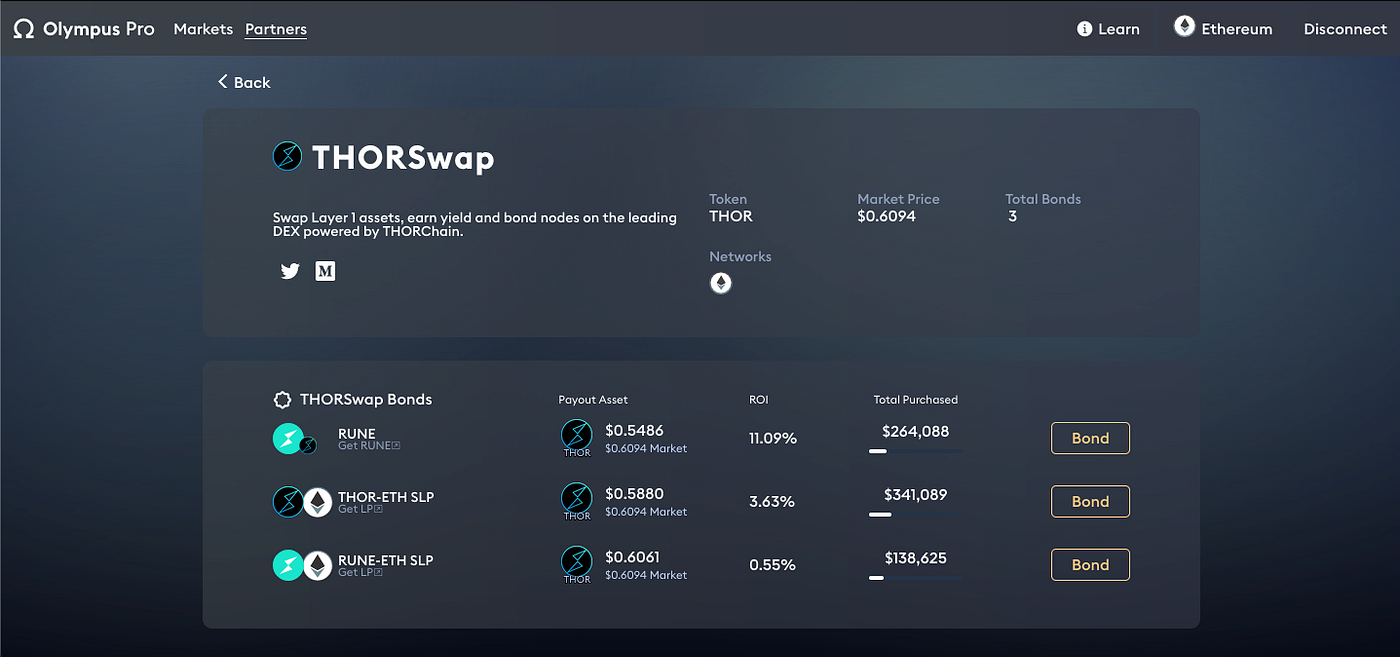Select the Partners nav tab
This screenshot has height=657, width=1400.
[x=276, y=29]
